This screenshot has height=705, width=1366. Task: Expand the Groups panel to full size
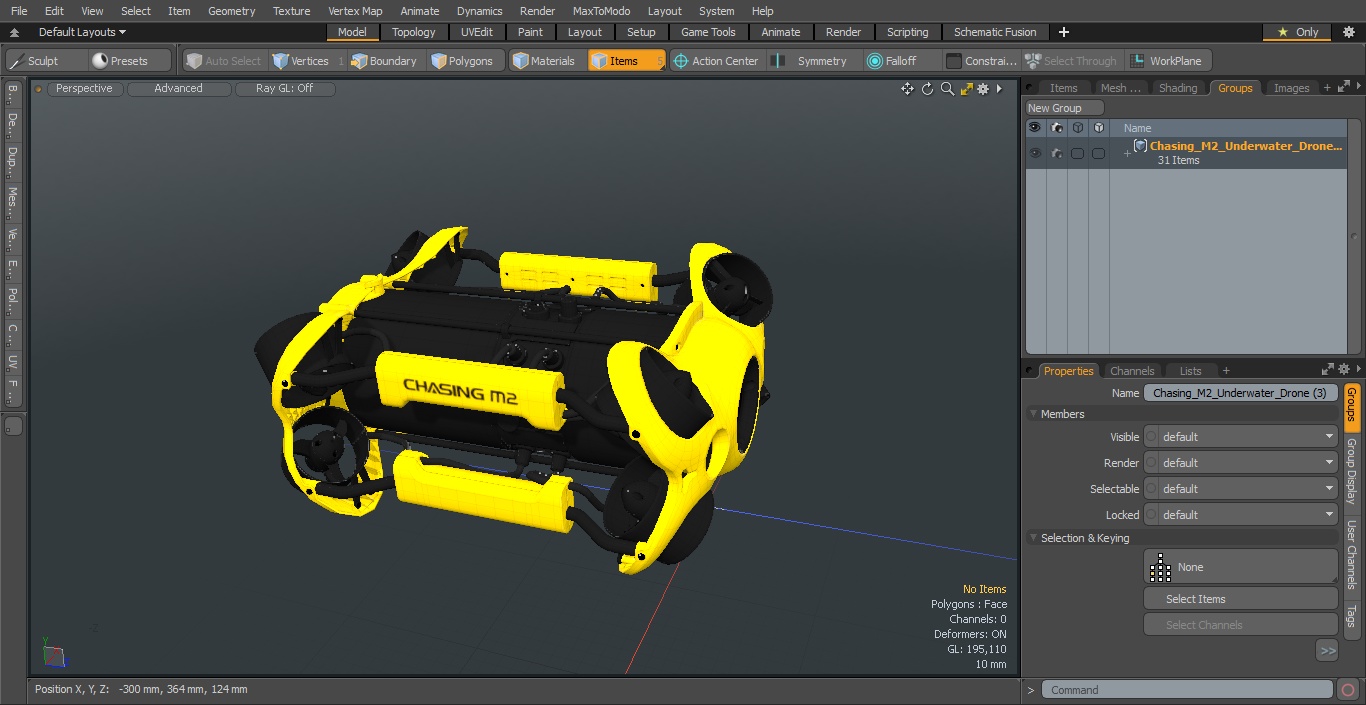click(1343, 88)
